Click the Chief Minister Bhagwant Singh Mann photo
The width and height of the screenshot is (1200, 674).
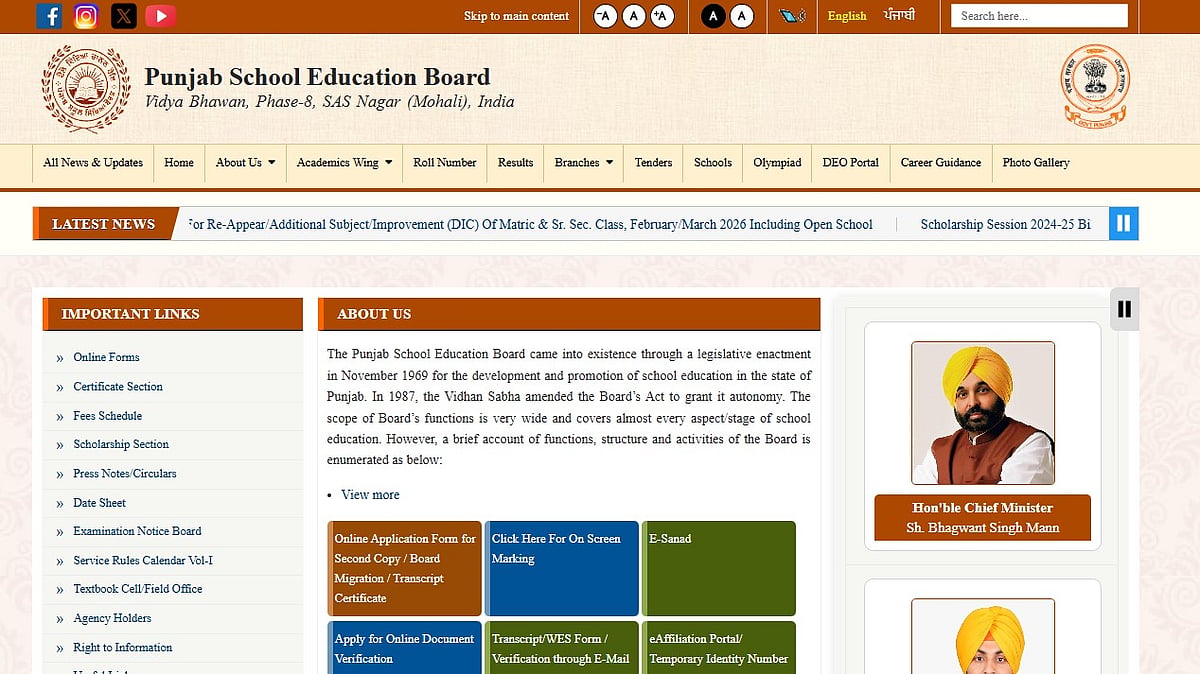click(983, 413)
